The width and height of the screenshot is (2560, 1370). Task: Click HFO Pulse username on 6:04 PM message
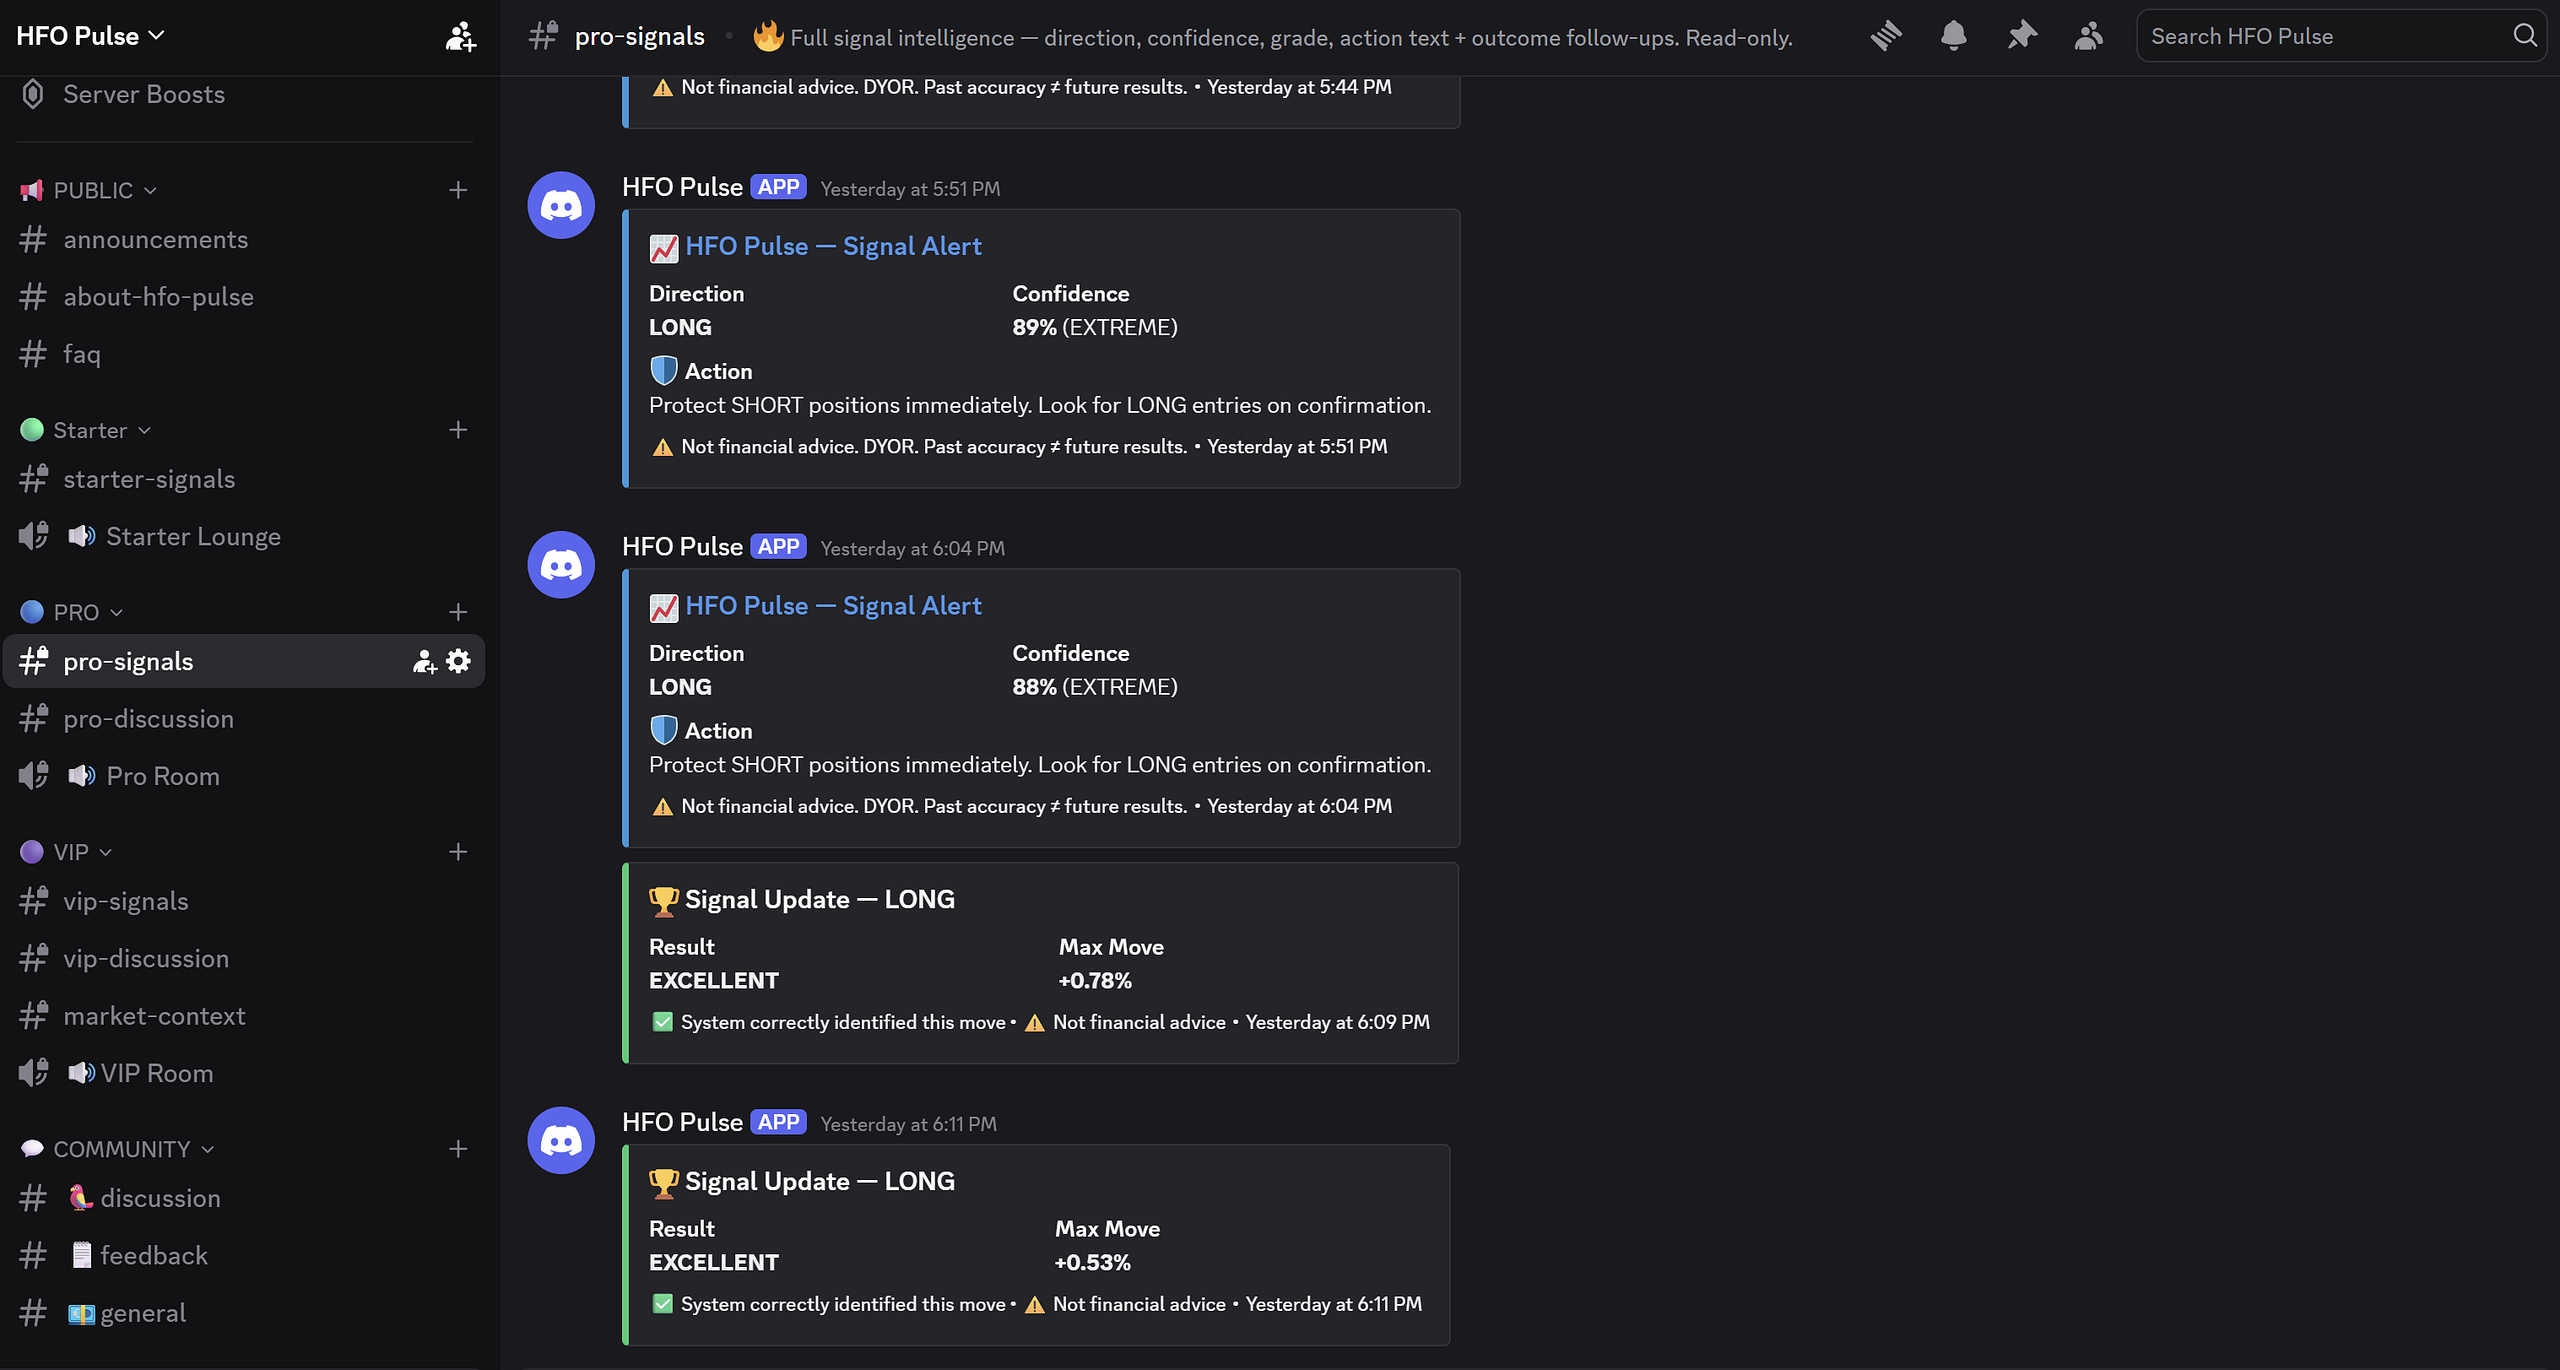tap(682, 547)
